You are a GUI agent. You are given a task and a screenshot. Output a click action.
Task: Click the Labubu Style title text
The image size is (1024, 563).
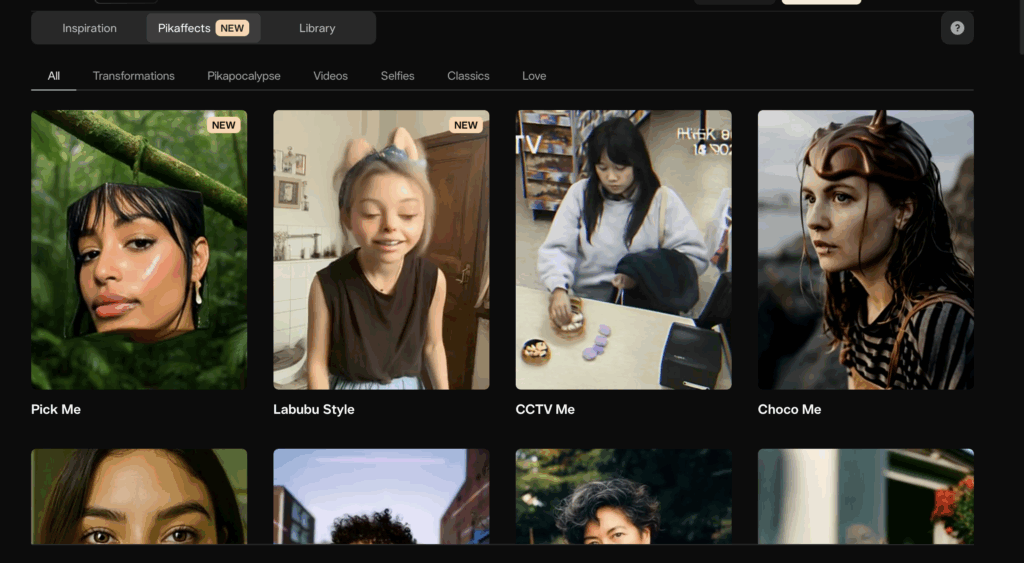[314, 410]
